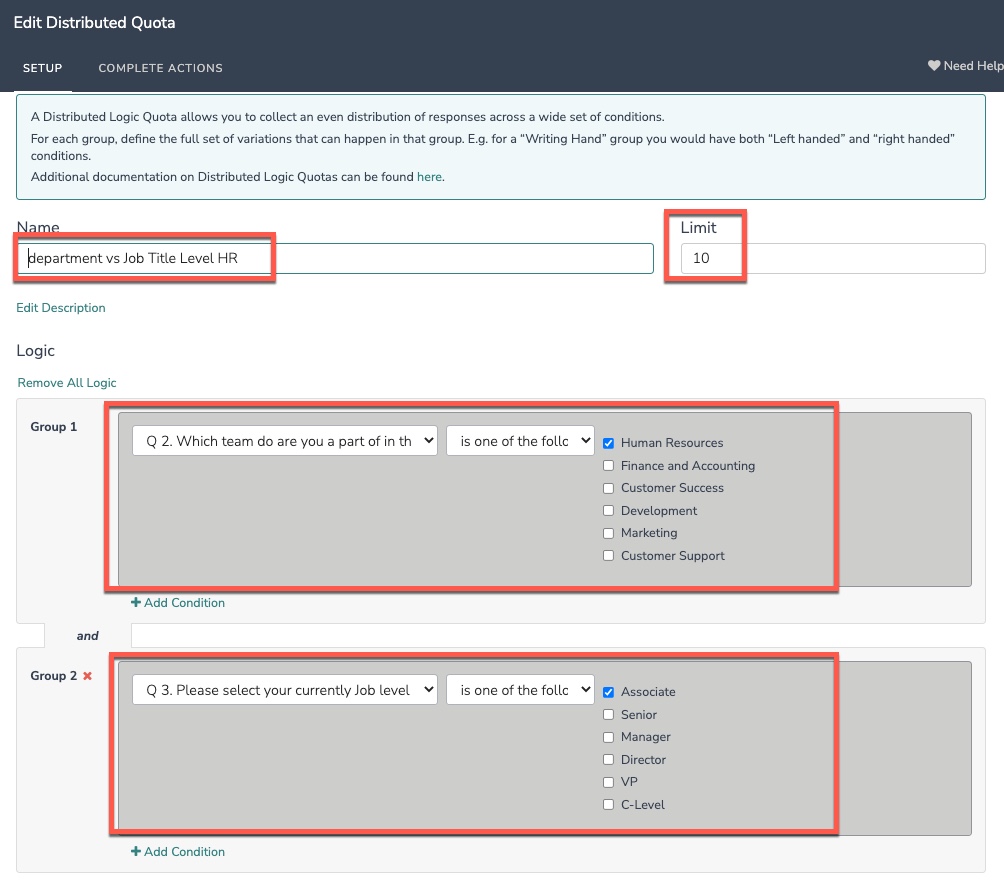Screen dimensions: 1004x884
Task: Click plus Add Condition under Group 2
Action: click(178, 852)
